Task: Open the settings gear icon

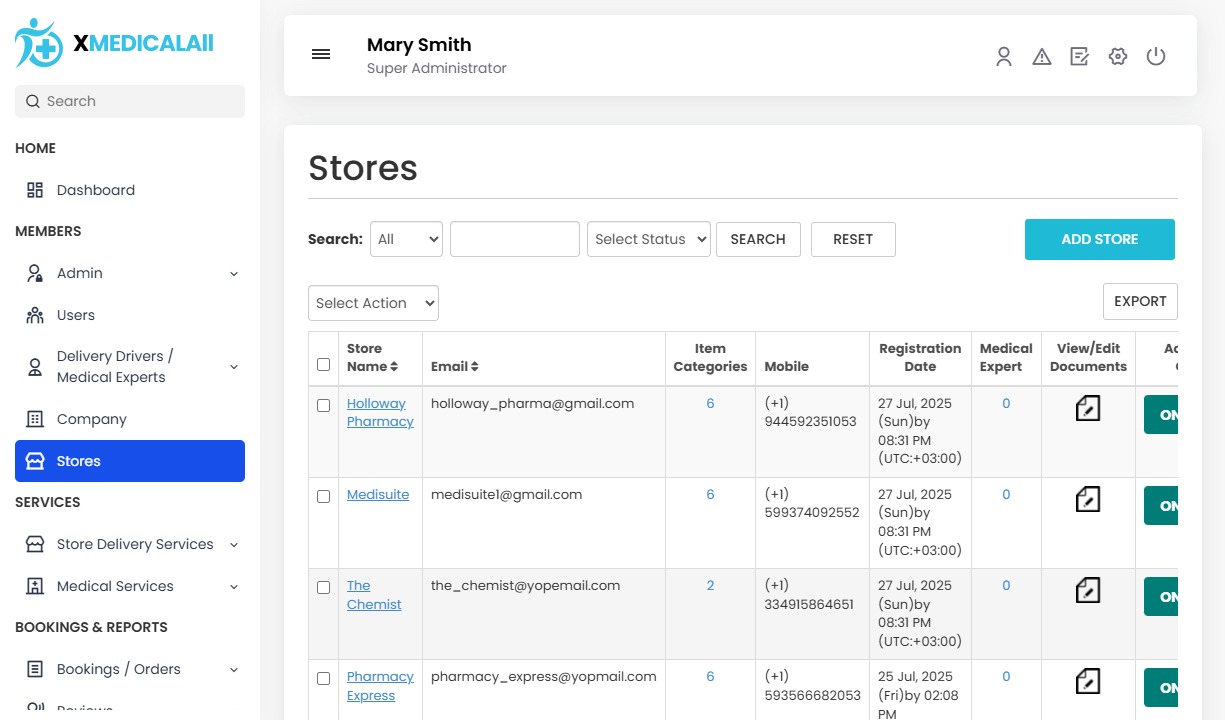Action: coord(1118,57)
